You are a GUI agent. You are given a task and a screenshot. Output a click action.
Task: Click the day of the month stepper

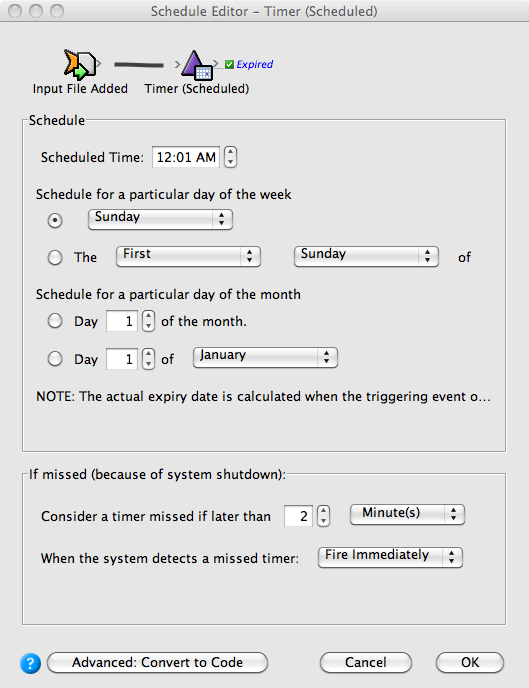[x=149, y=321]
